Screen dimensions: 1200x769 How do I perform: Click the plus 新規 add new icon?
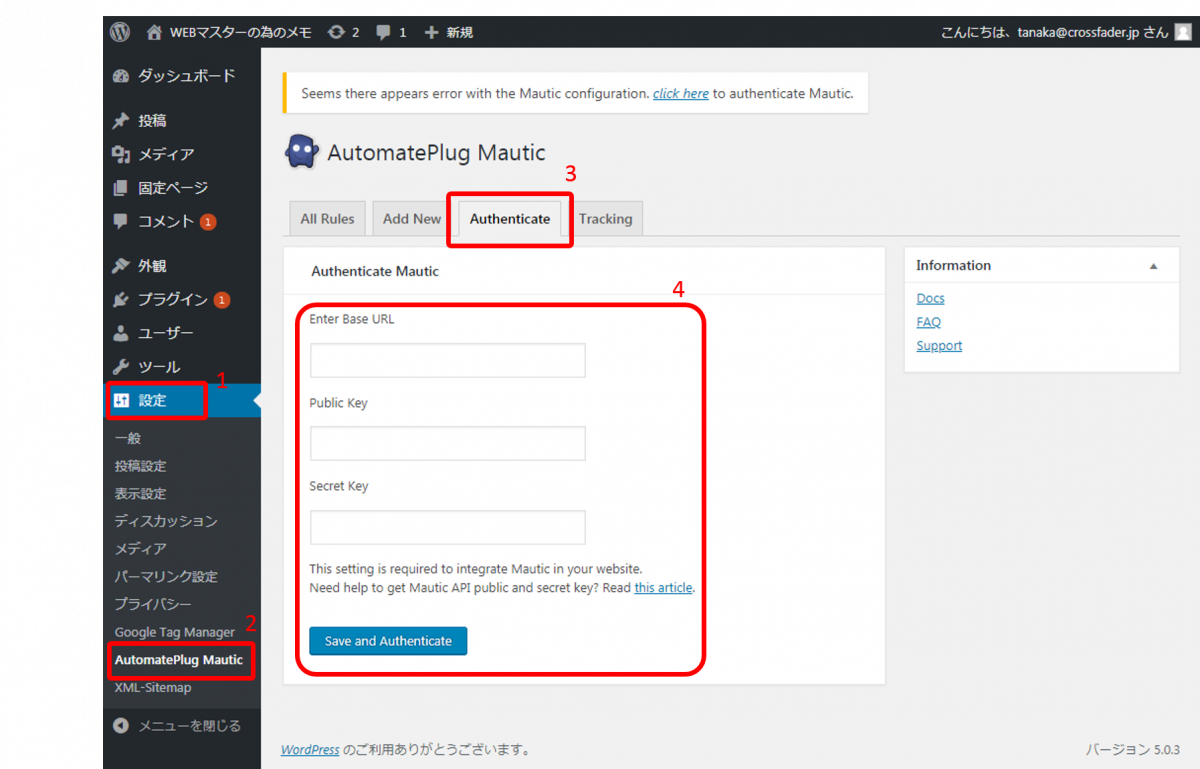click(432, 32)
